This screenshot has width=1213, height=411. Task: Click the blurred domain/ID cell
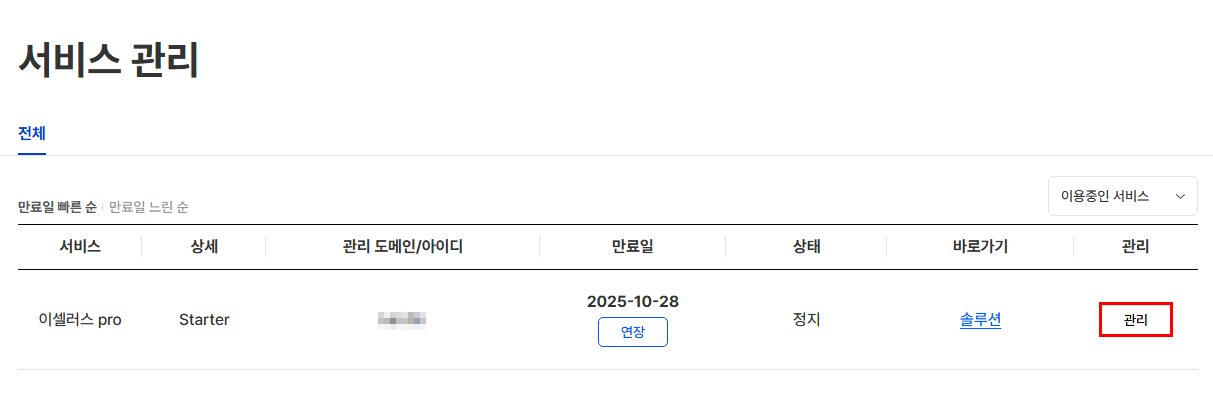pos(402,320)
